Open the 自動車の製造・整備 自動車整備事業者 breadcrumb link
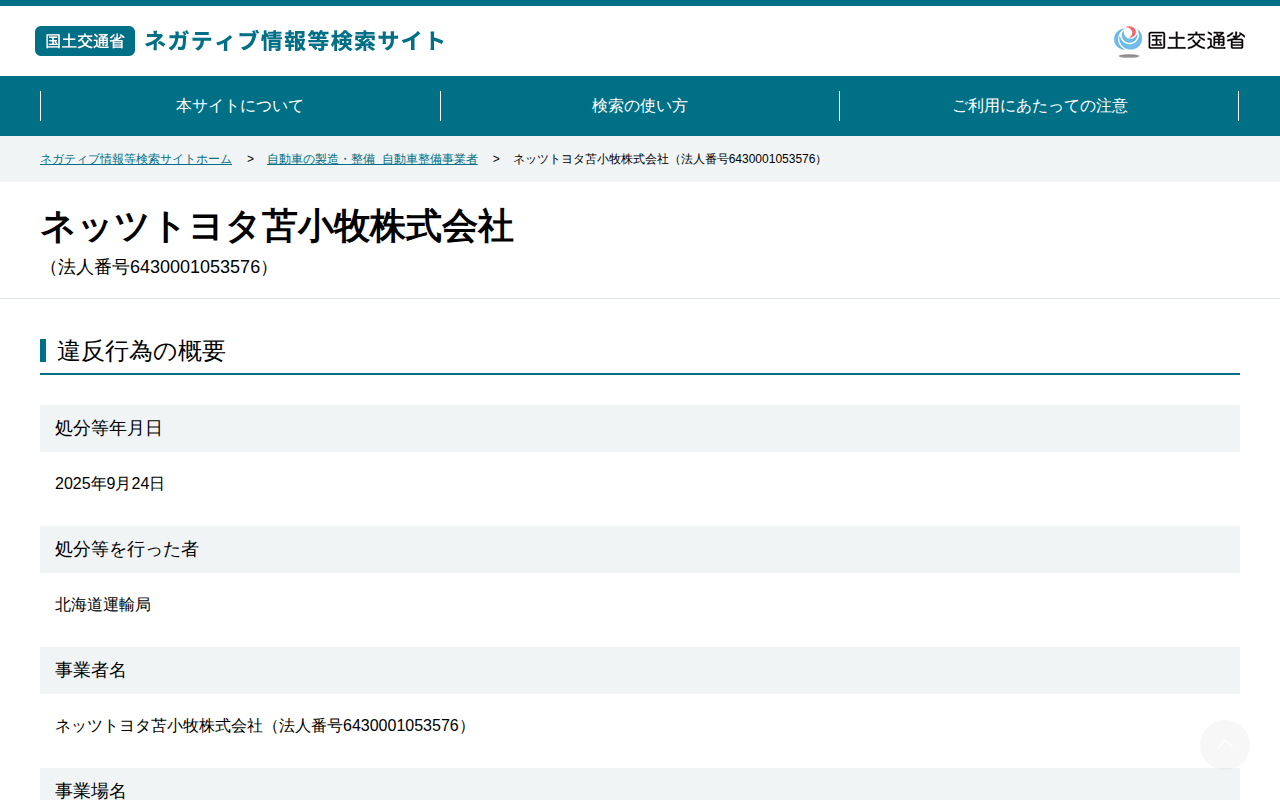 [x=372, y=159]
